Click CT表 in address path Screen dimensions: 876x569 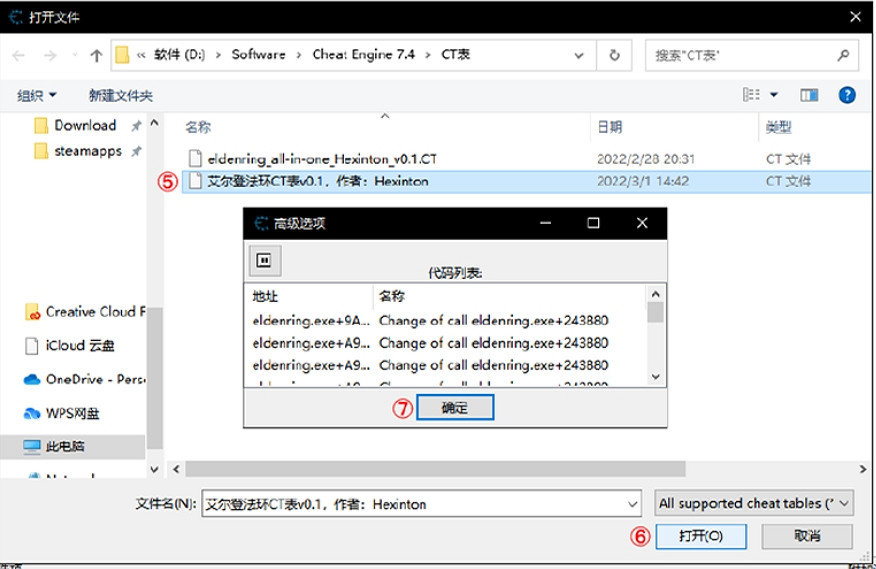(455, 54)
